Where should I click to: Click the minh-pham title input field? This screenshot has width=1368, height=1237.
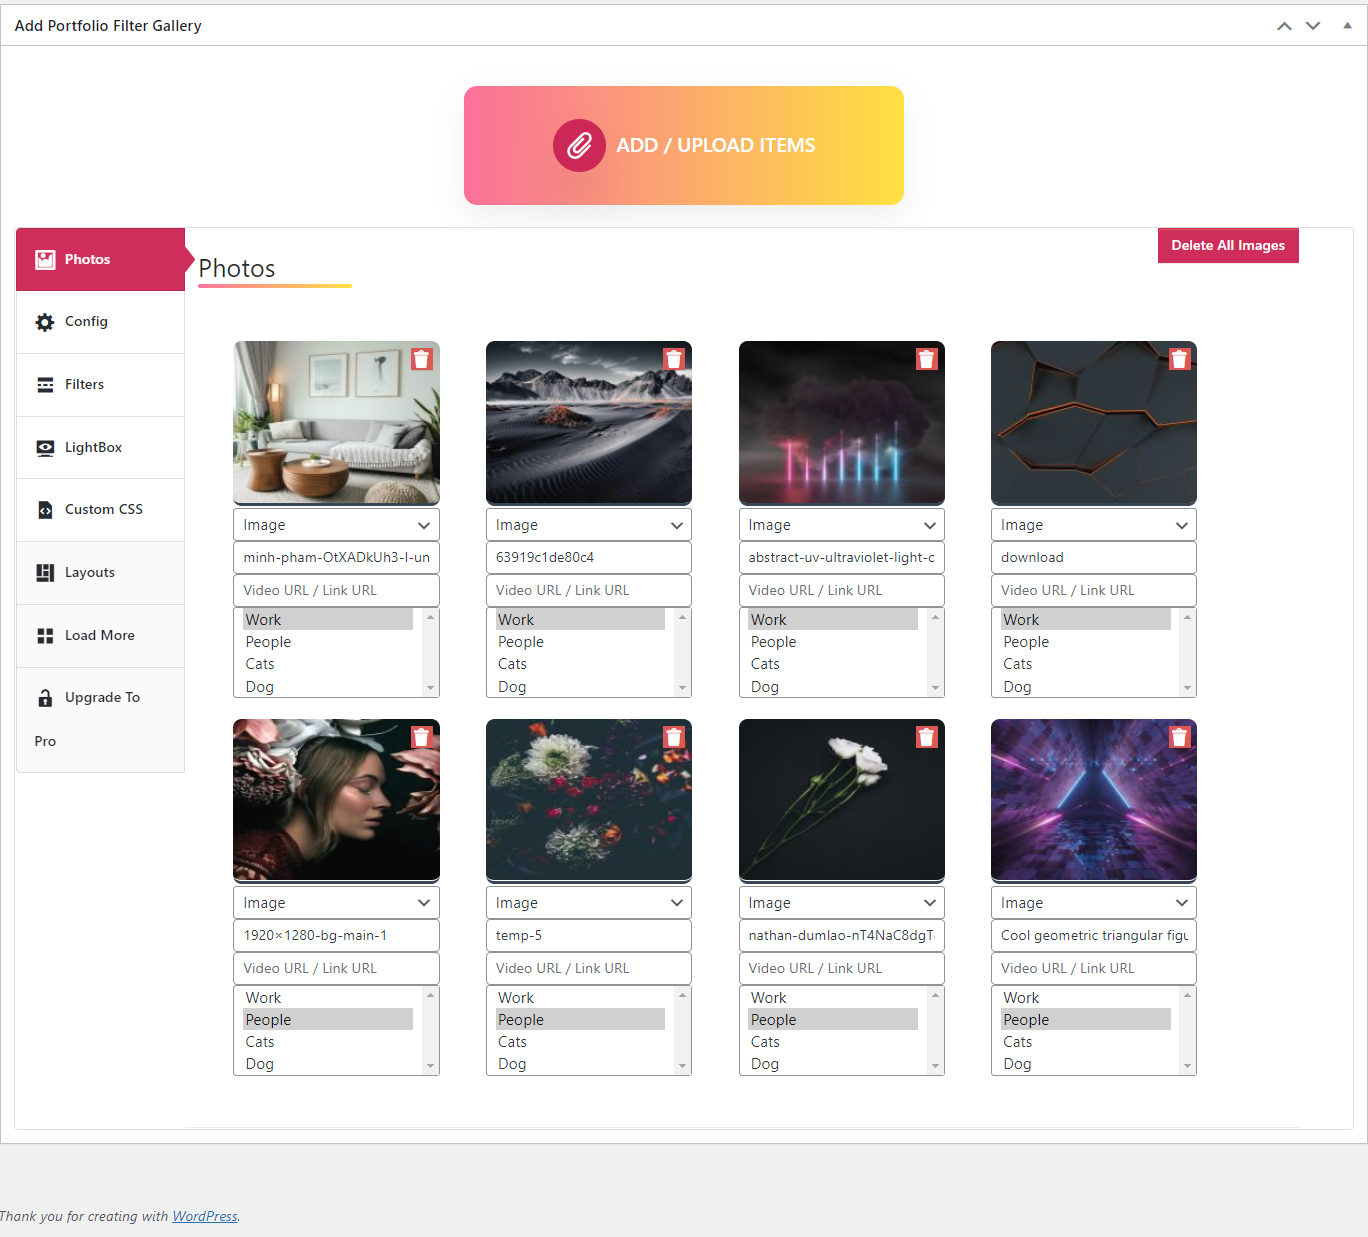coord(336,558)
